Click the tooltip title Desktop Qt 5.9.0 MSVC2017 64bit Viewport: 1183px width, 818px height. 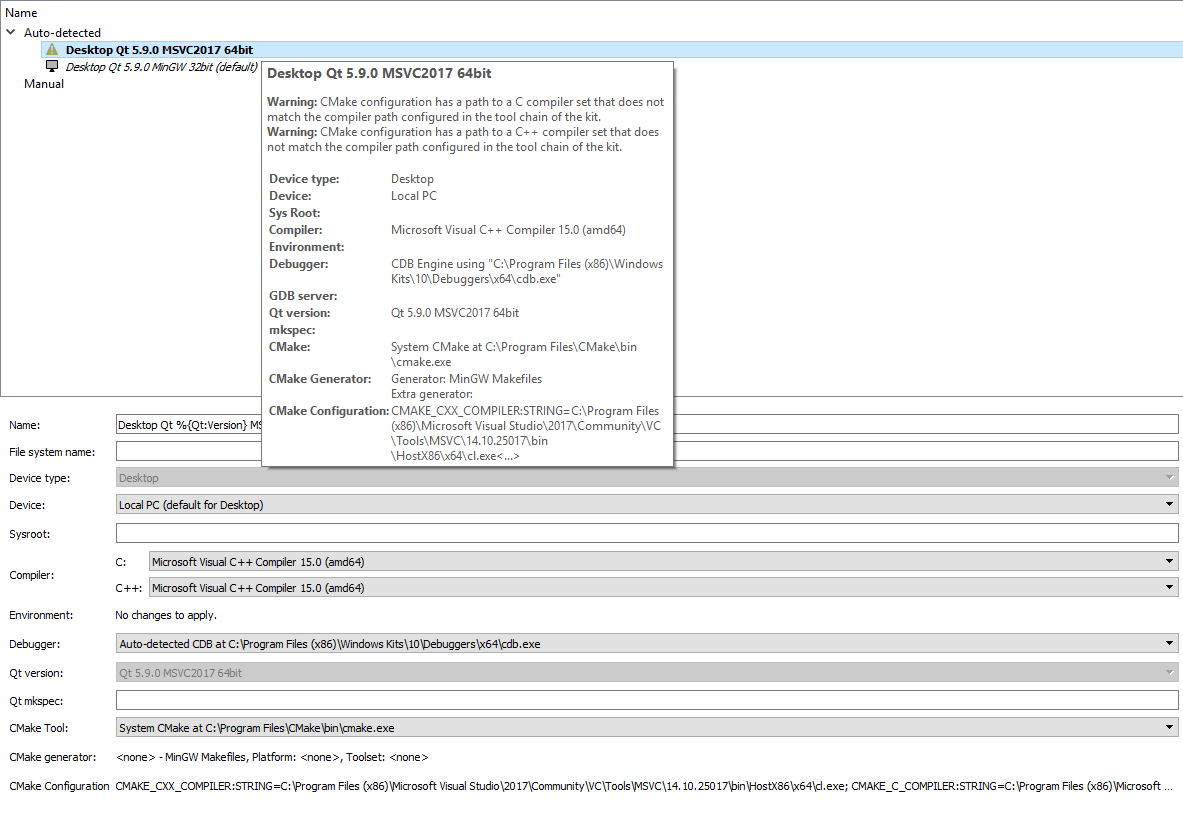(379, 73)
